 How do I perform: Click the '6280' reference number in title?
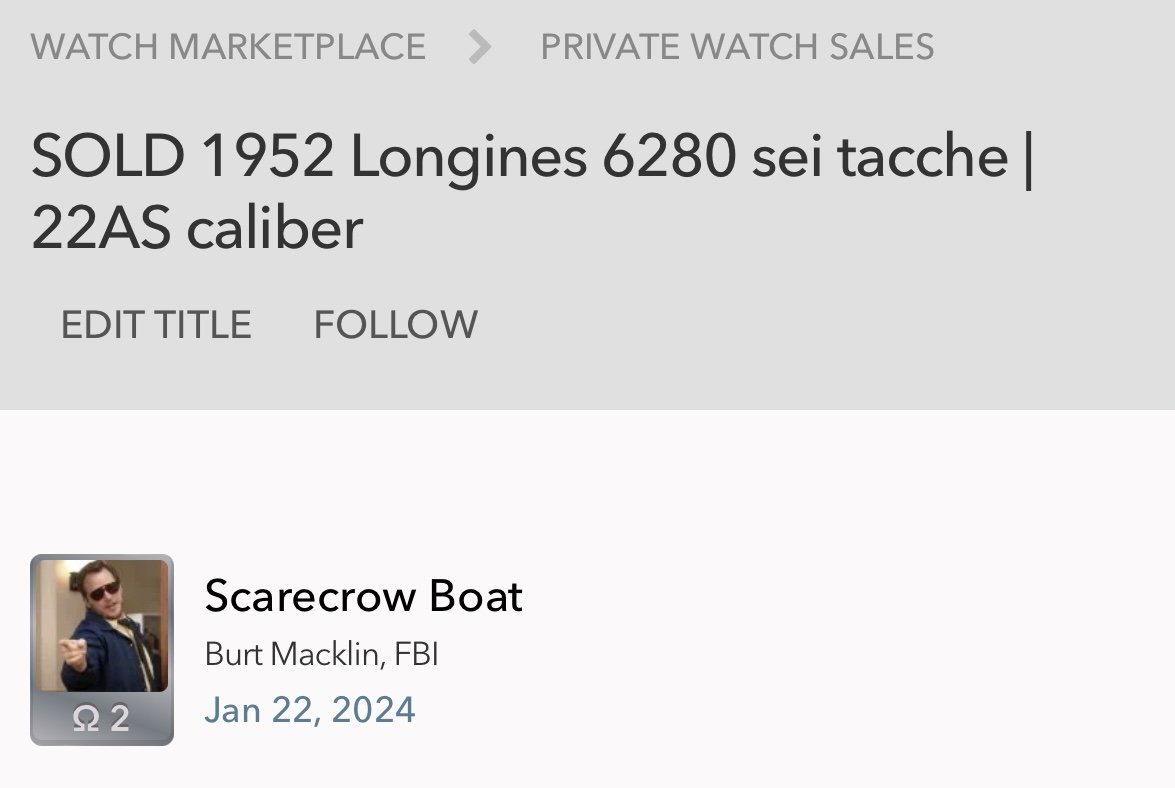point(669,157)
